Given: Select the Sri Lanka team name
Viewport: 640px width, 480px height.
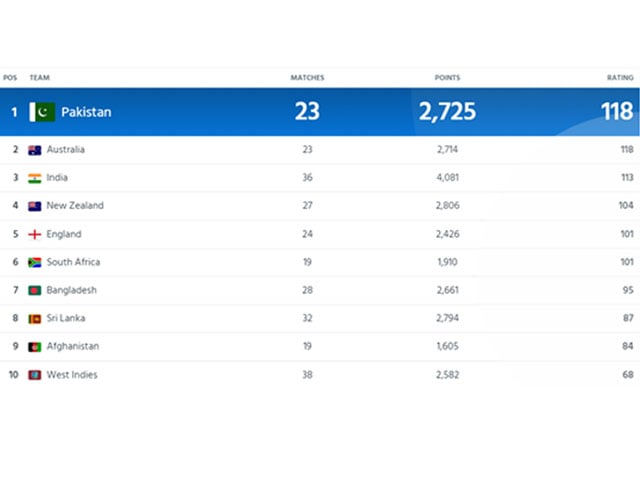Looking at the screenshot, I should pos(66,318).
